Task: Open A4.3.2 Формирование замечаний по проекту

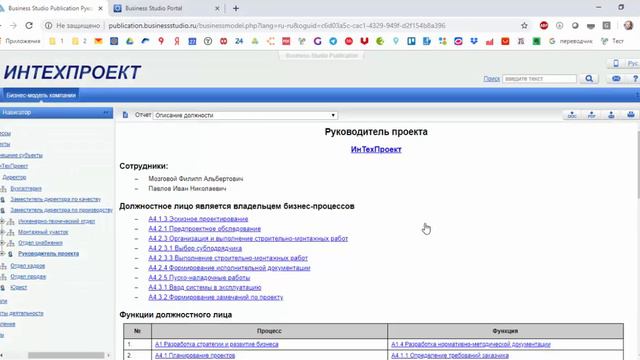Action: coord(216,297)
